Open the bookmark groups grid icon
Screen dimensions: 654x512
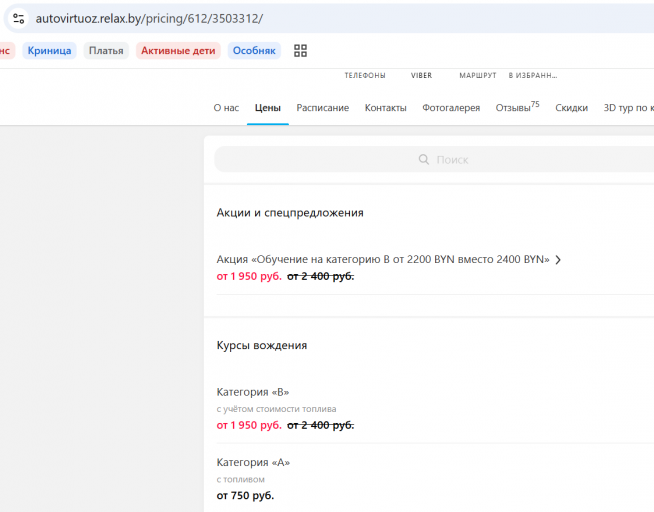point(300,51)
